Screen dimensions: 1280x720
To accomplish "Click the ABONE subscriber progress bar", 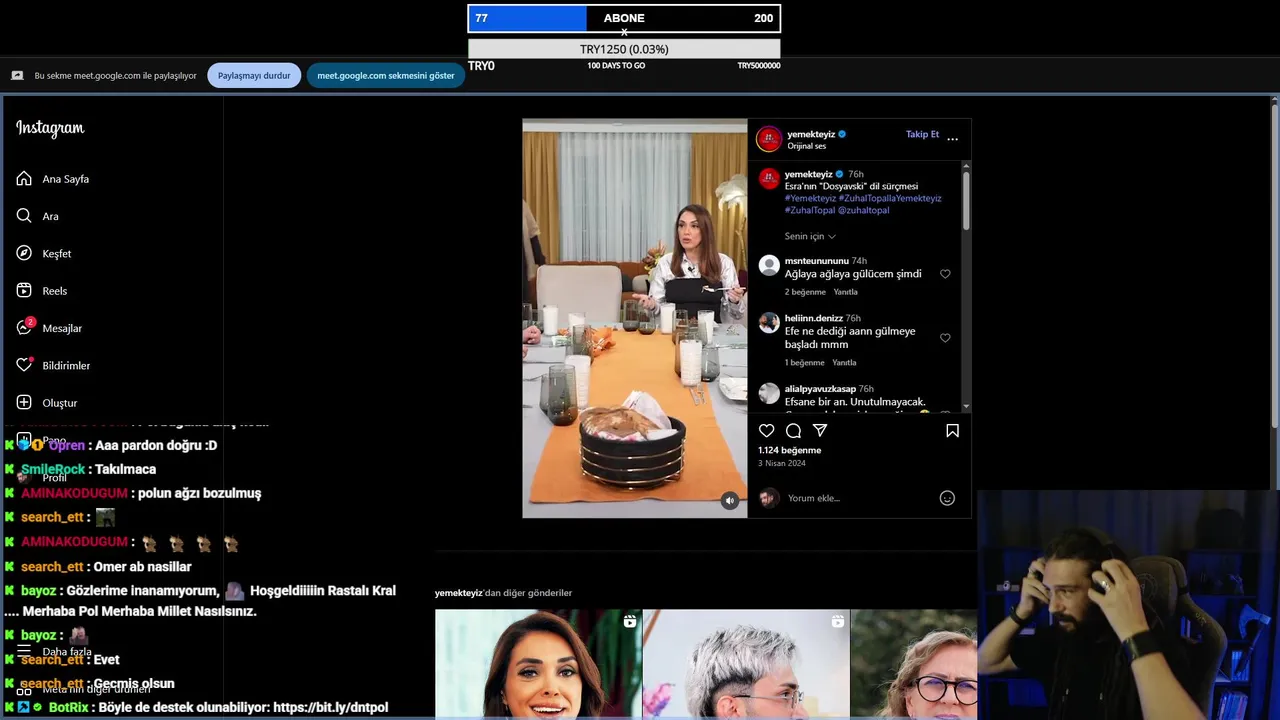I will coord(624,18).
